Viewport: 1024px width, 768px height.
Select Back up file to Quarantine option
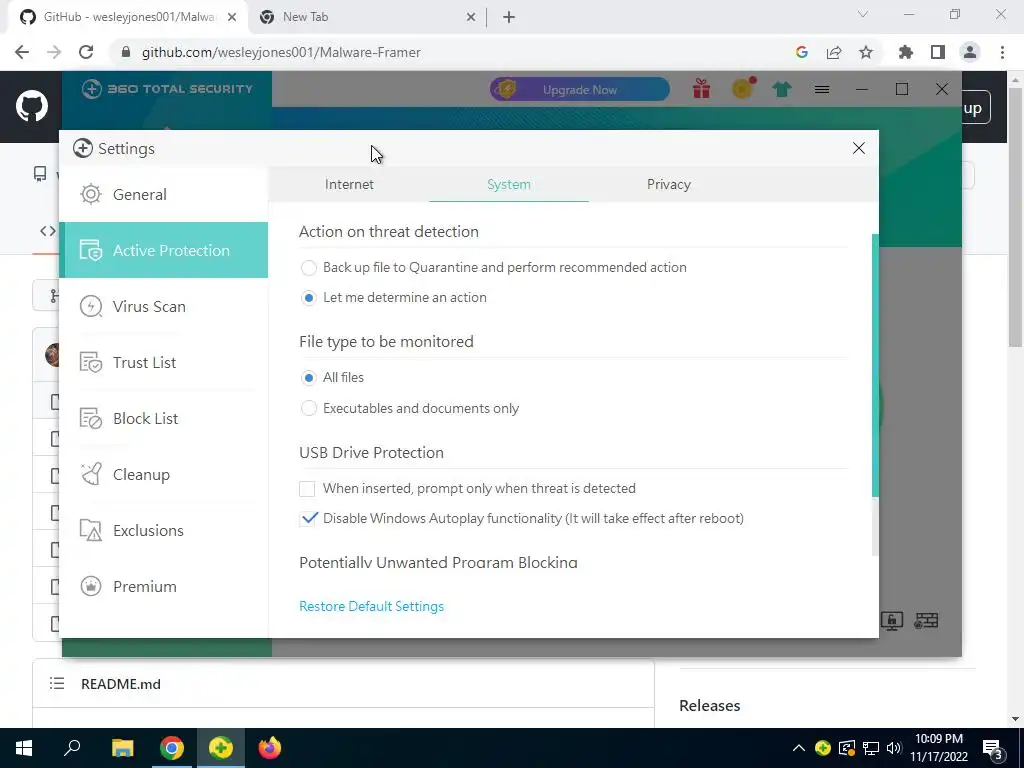tap(308, 268)
